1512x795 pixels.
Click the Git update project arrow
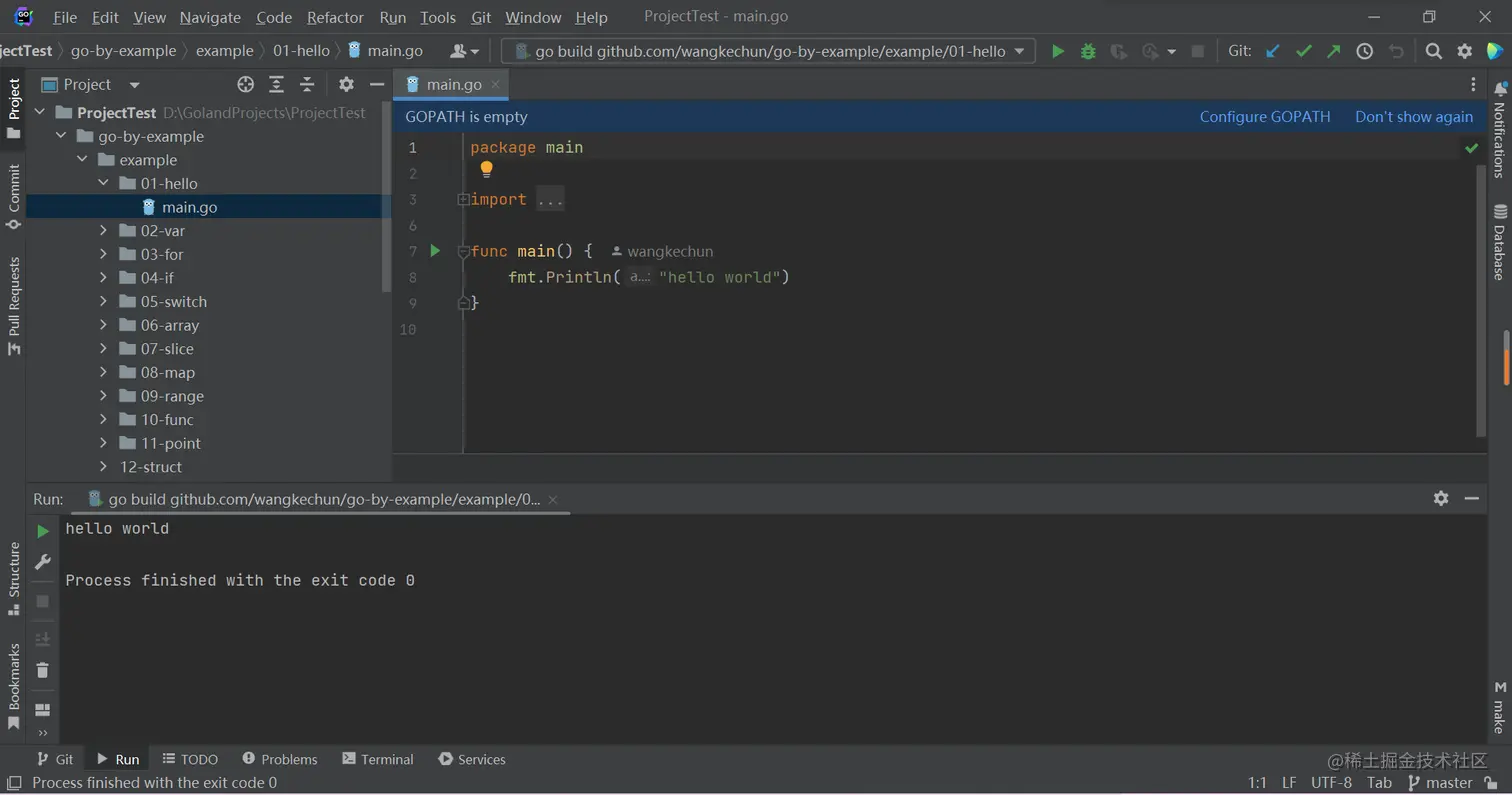(1272, 51)
